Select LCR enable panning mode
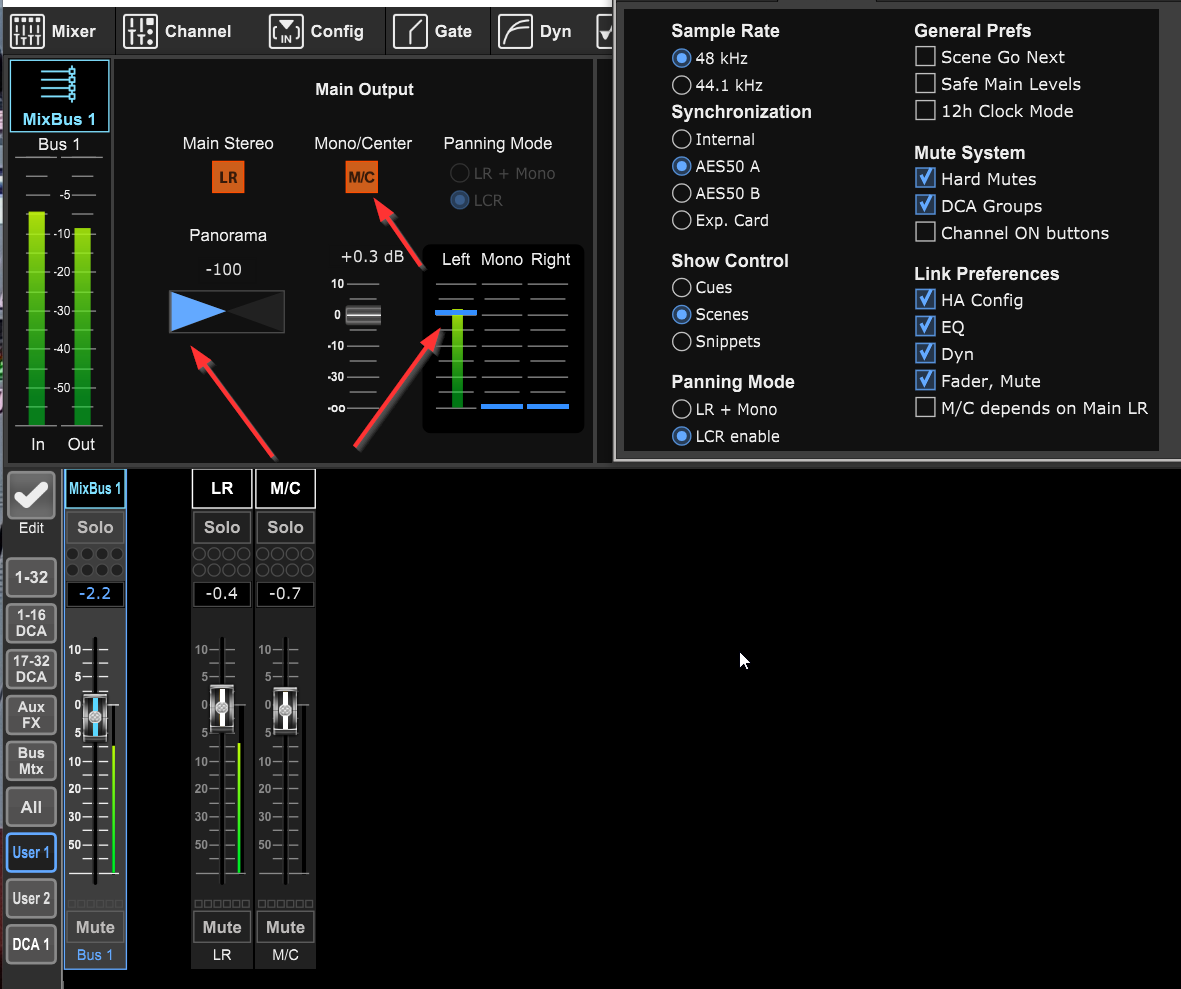This screenshot has height=989, width=1181. pos(725,437)
